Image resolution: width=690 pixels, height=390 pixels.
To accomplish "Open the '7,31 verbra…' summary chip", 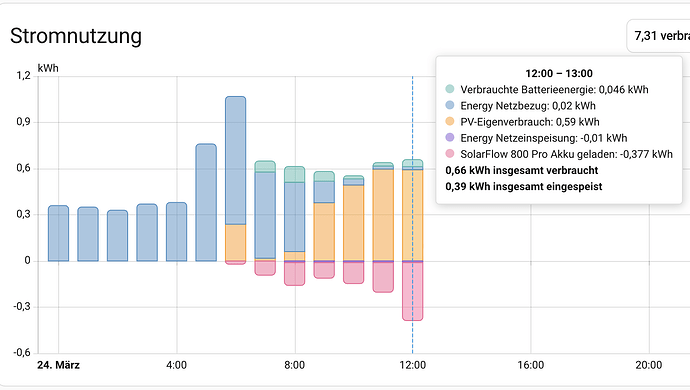I will (x=659, y=36).
